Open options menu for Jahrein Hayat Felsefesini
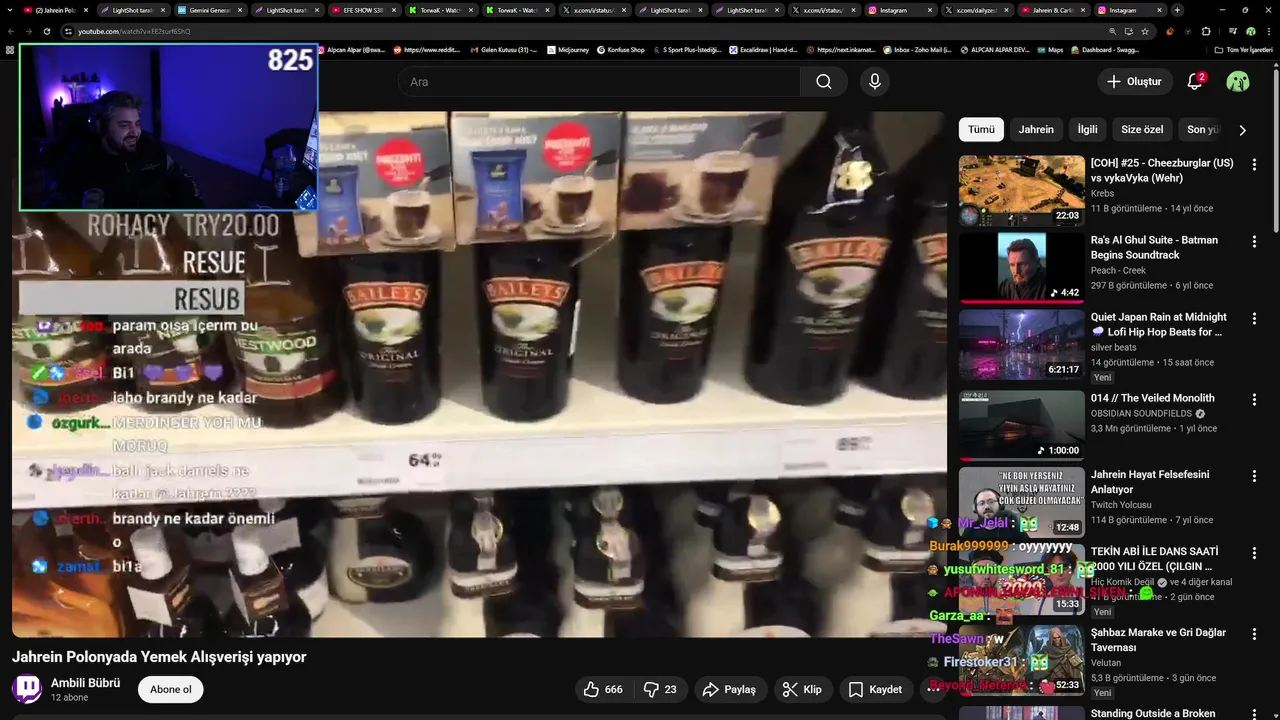Screen dimensions: 1280x720 (x=1254, y=476)
